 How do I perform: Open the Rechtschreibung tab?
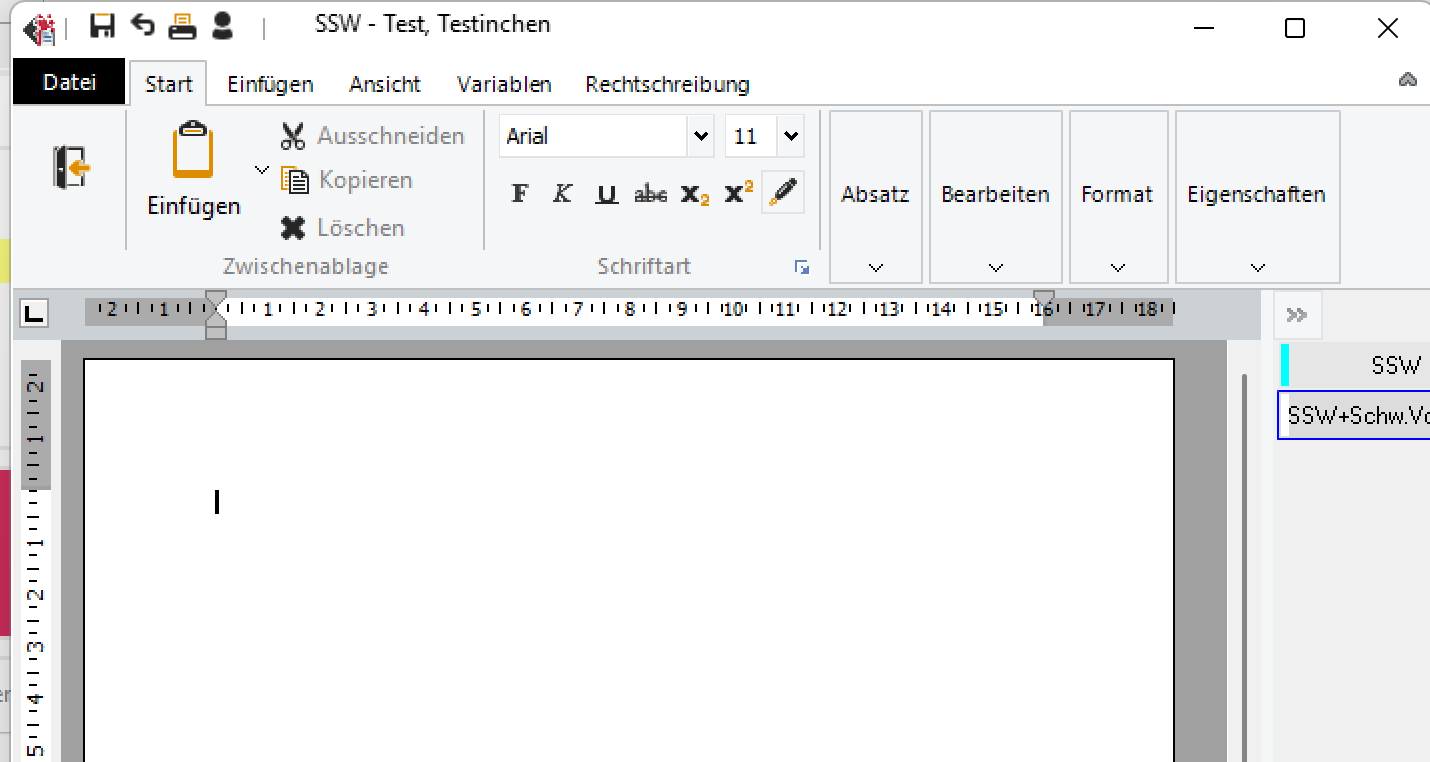667,85
